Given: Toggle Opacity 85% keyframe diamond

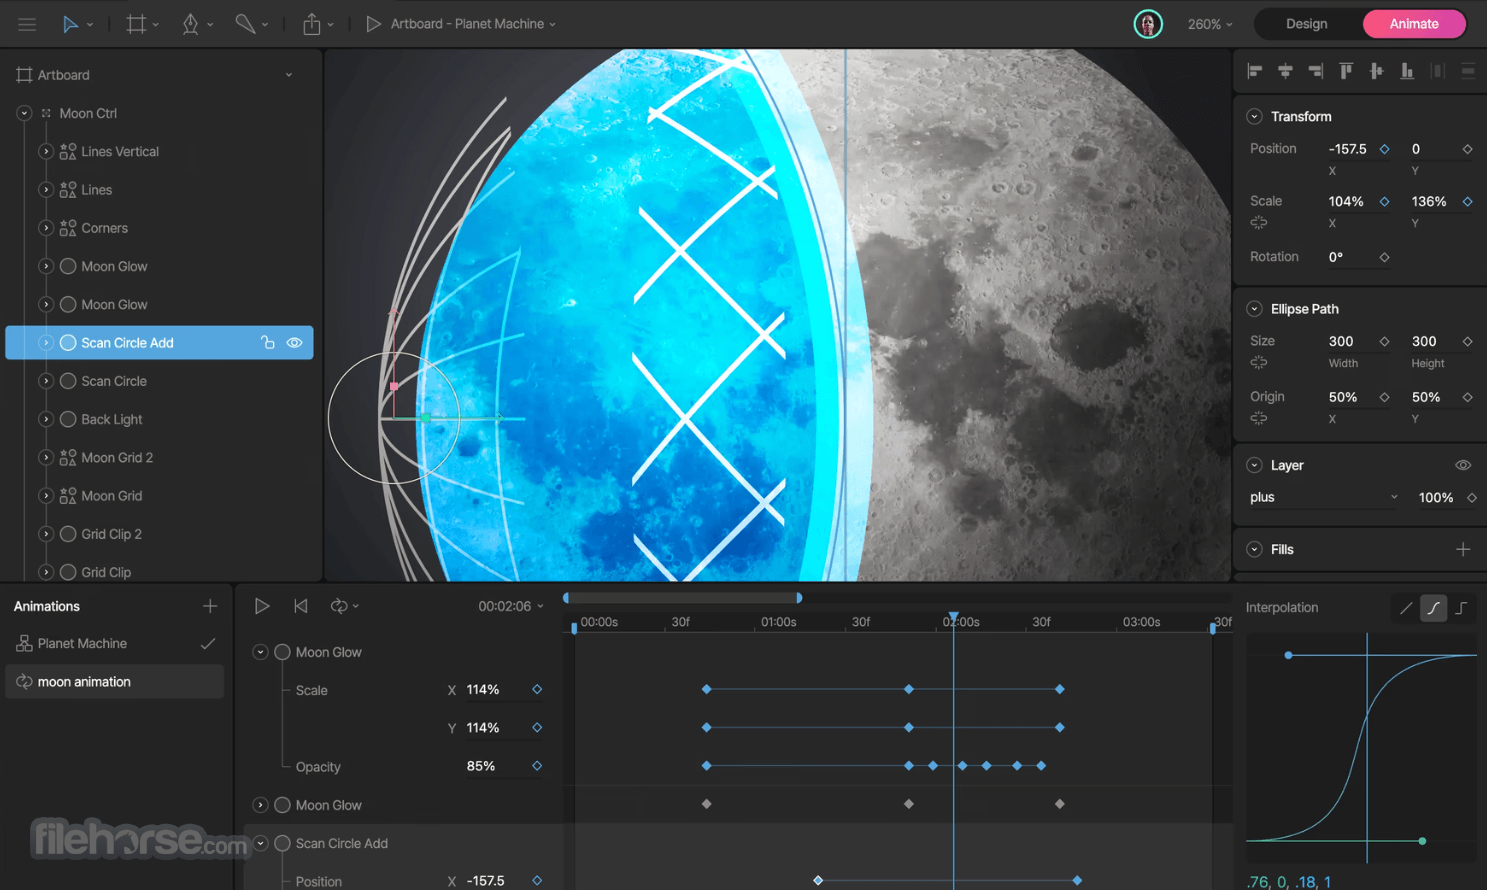Looking at the screenshot, I should [x=537, y=767].
